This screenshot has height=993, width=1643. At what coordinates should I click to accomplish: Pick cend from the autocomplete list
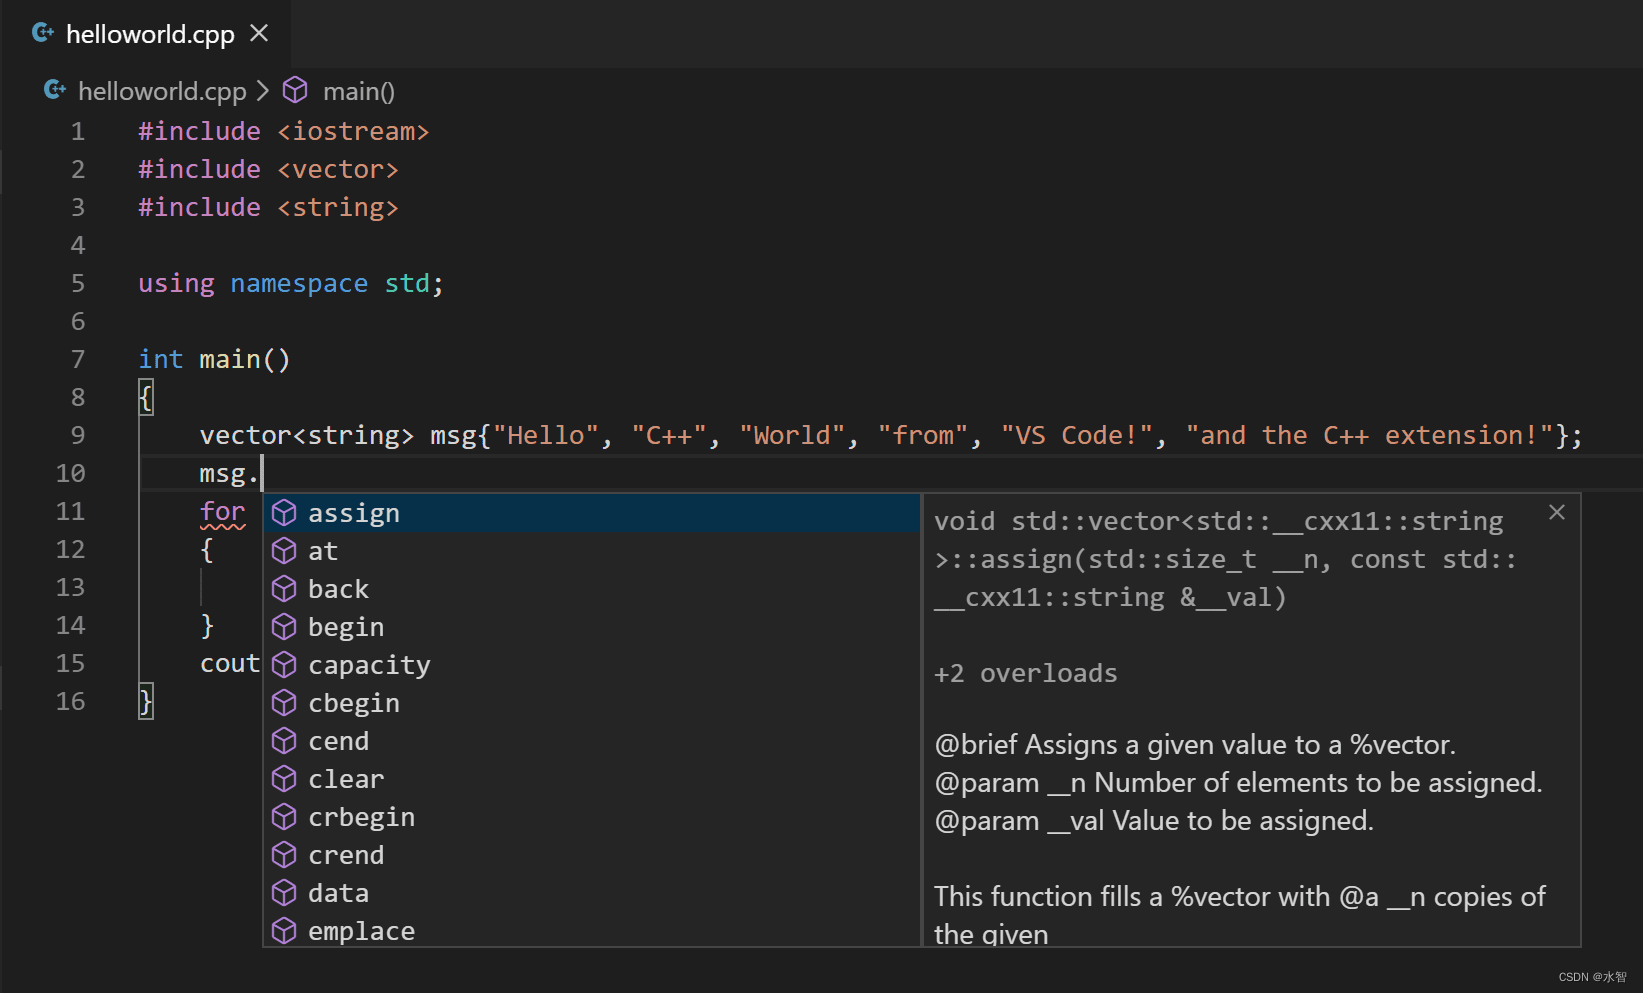point(591,741)
